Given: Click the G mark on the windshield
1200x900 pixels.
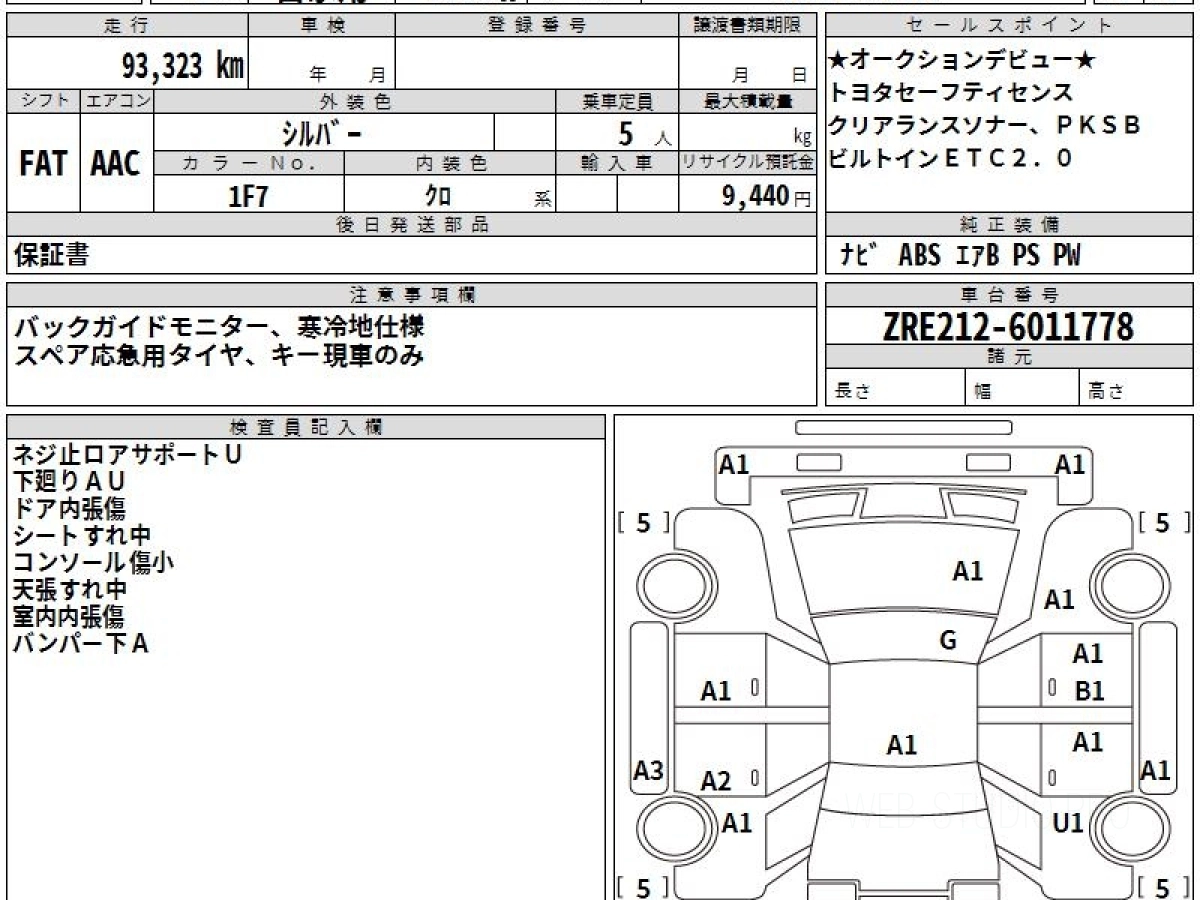Looking at the screenshot, I should (x=948, y=640).
